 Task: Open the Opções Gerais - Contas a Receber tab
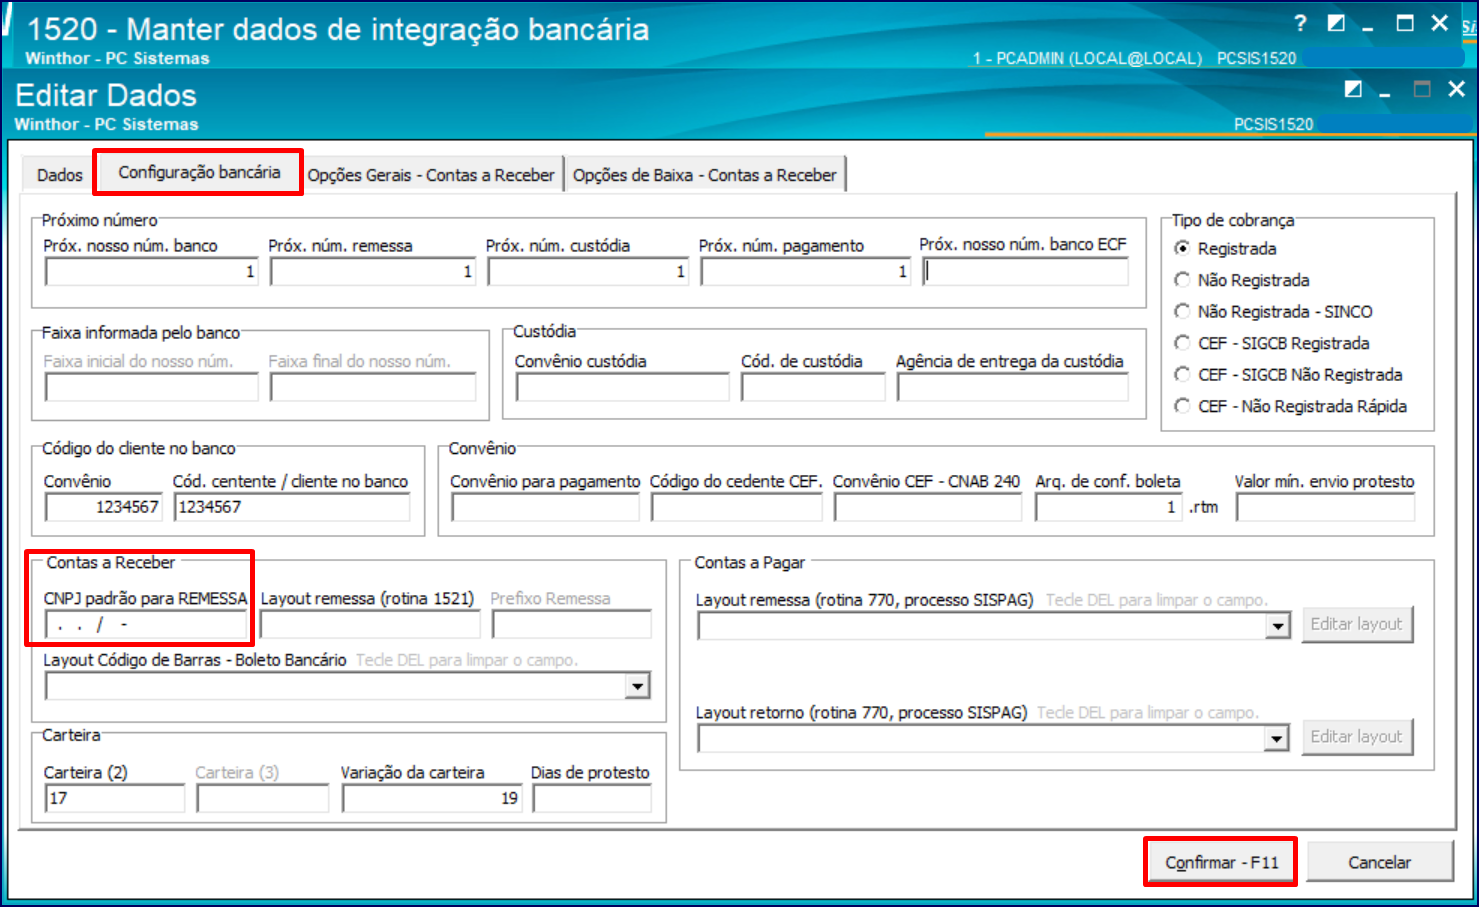432,174
